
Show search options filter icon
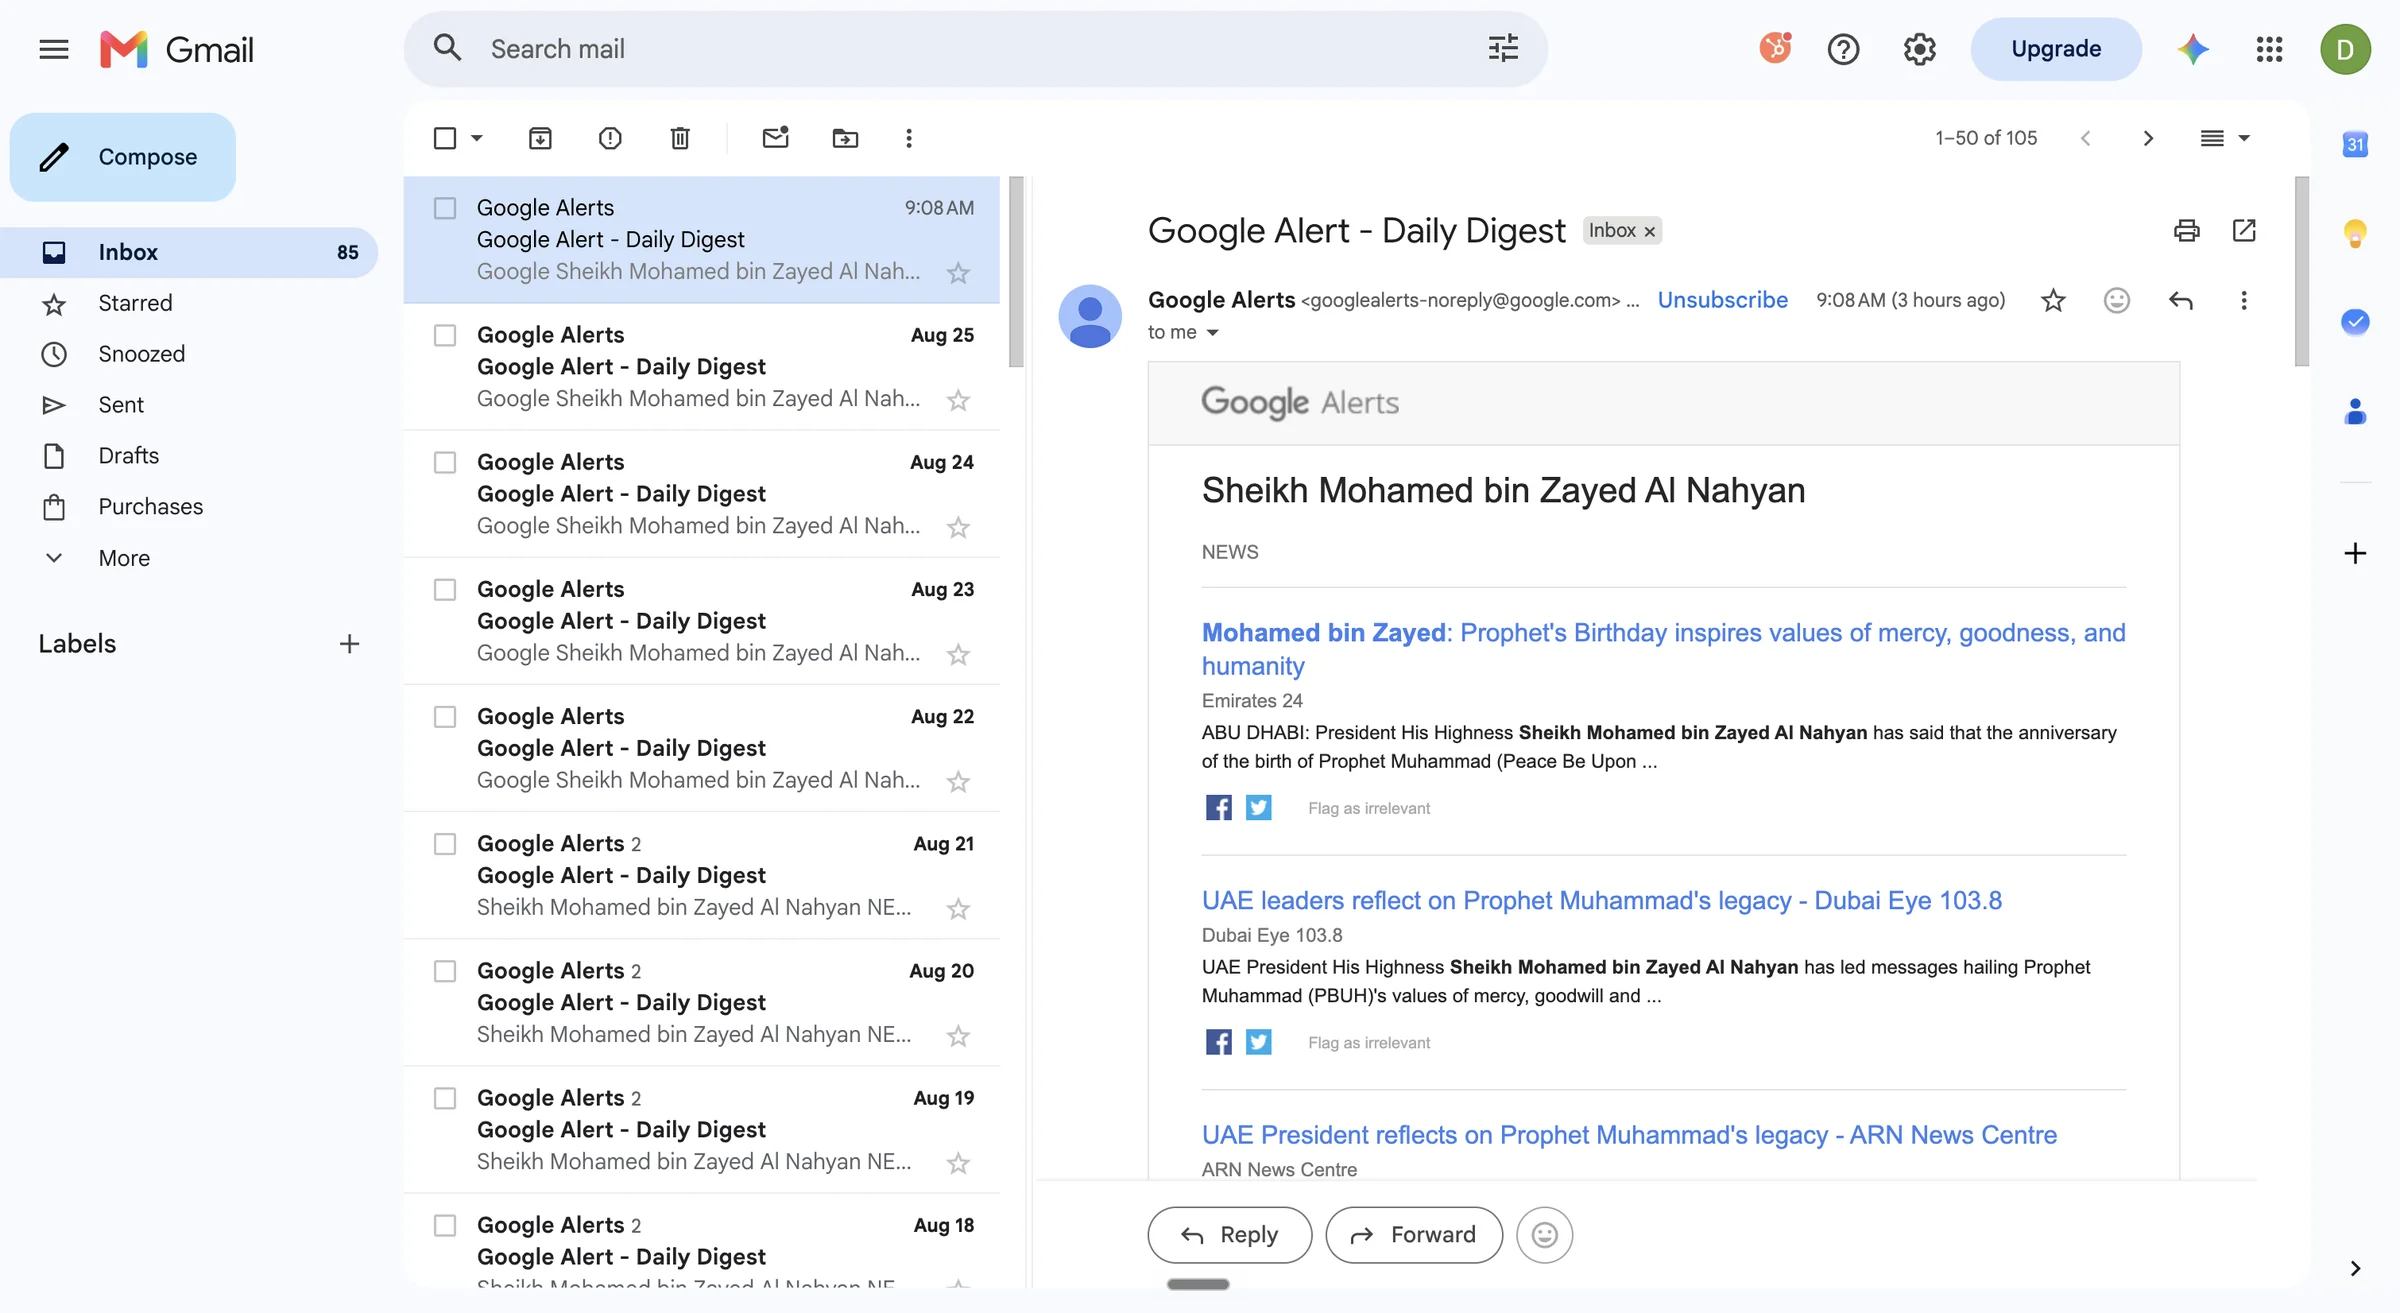click(x=1503, y=48)
